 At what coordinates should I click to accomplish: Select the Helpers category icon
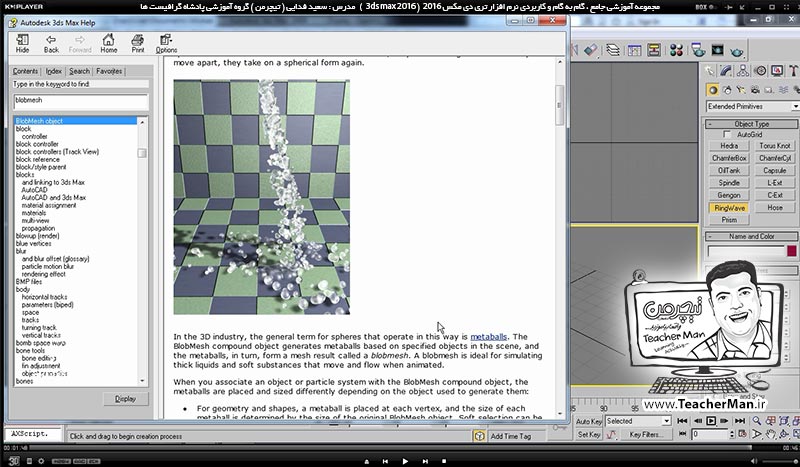point(769,90)
